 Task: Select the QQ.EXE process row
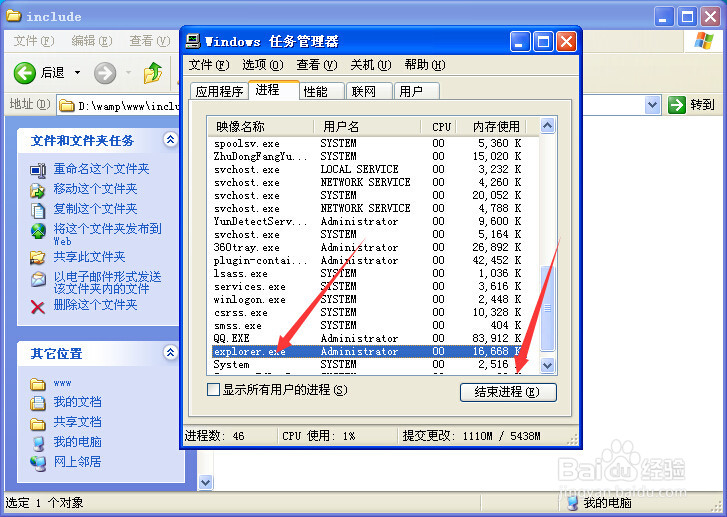[375, 338]
